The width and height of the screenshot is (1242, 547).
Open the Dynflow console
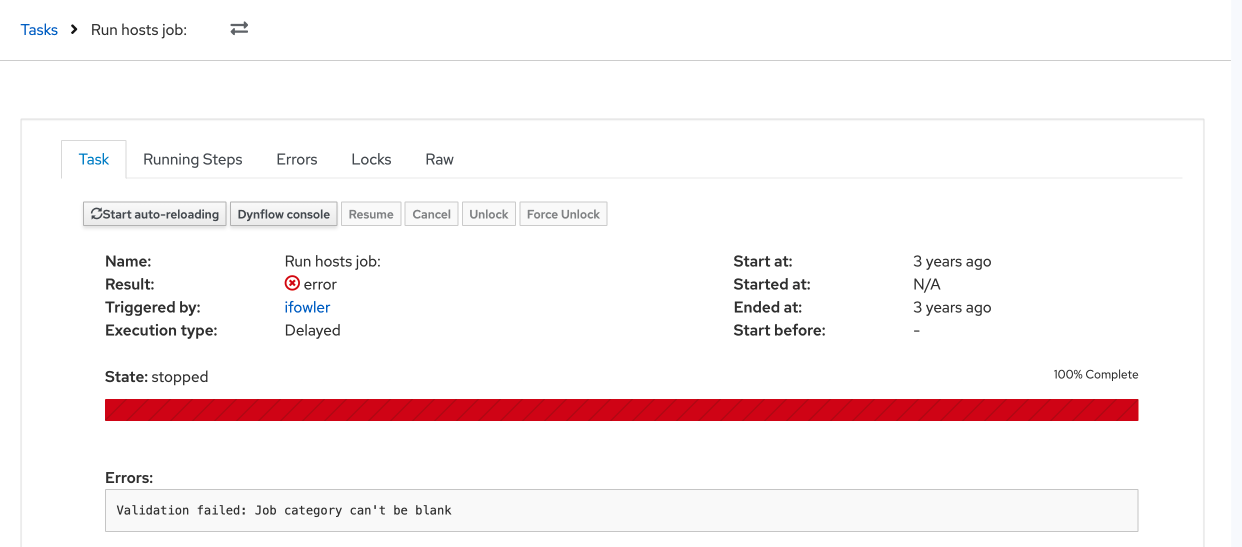[x=283, y=214]
